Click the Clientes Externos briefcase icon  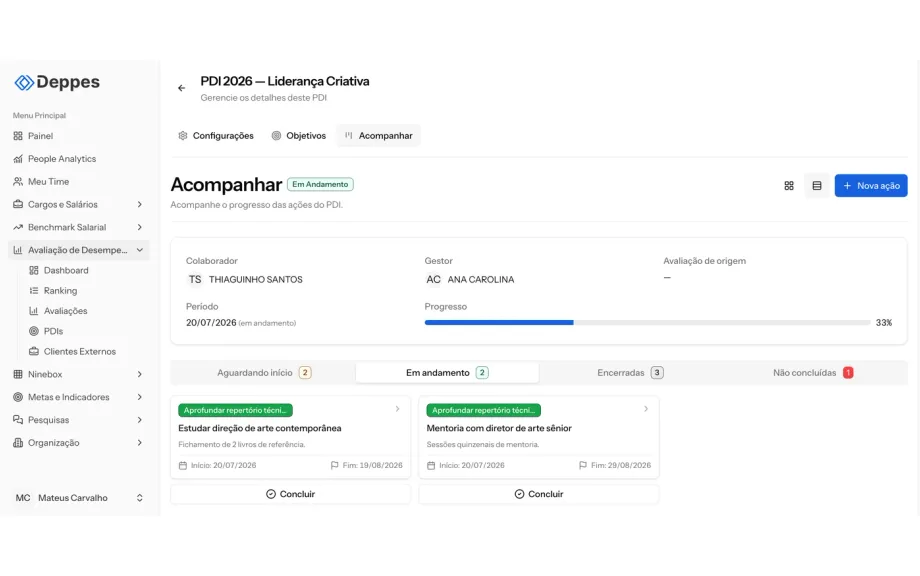34,352
